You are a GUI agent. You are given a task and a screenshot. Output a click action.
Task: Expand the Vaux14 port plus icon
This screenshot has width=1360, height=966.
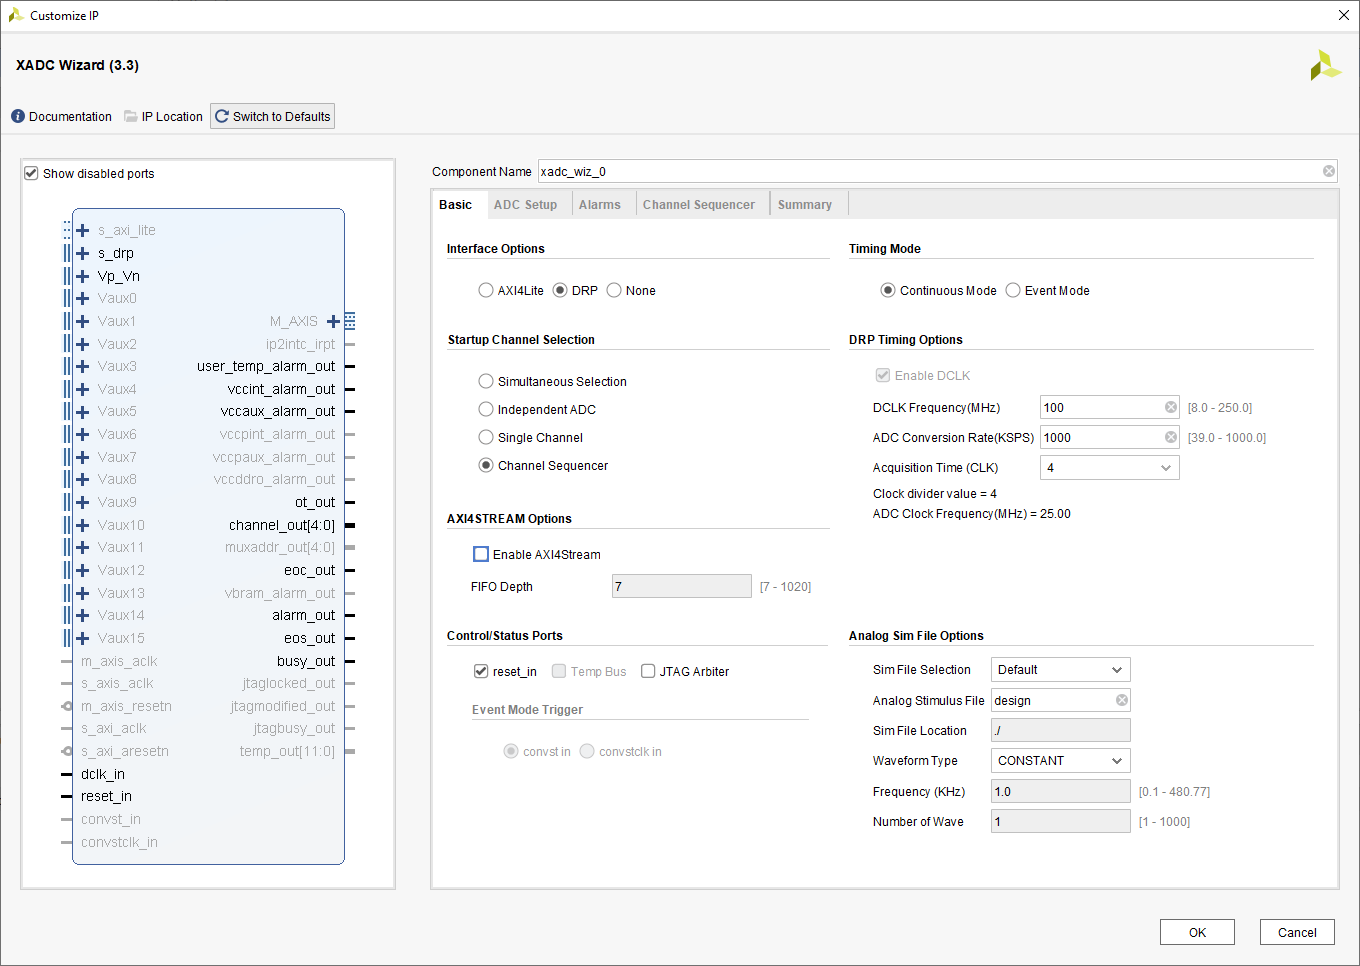pos(83,615)
